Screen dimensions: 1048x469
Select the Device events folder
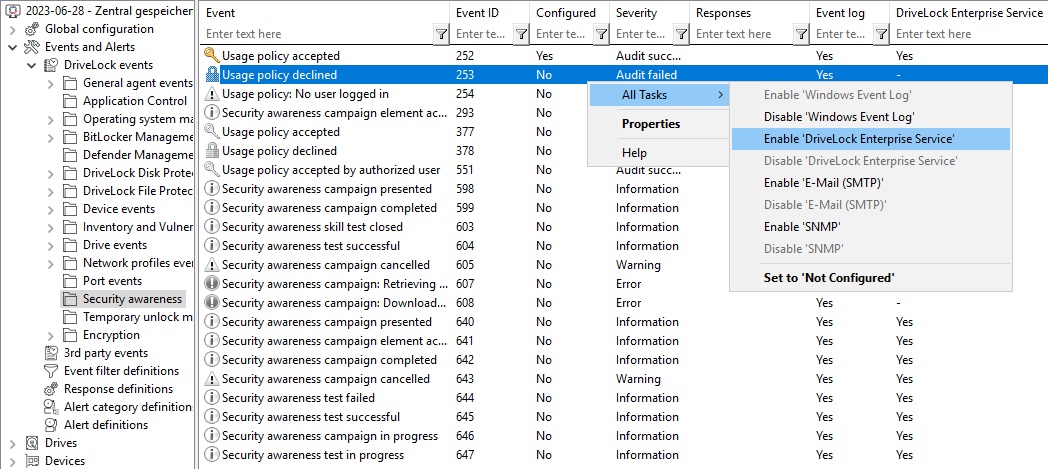tap(118, 209)
